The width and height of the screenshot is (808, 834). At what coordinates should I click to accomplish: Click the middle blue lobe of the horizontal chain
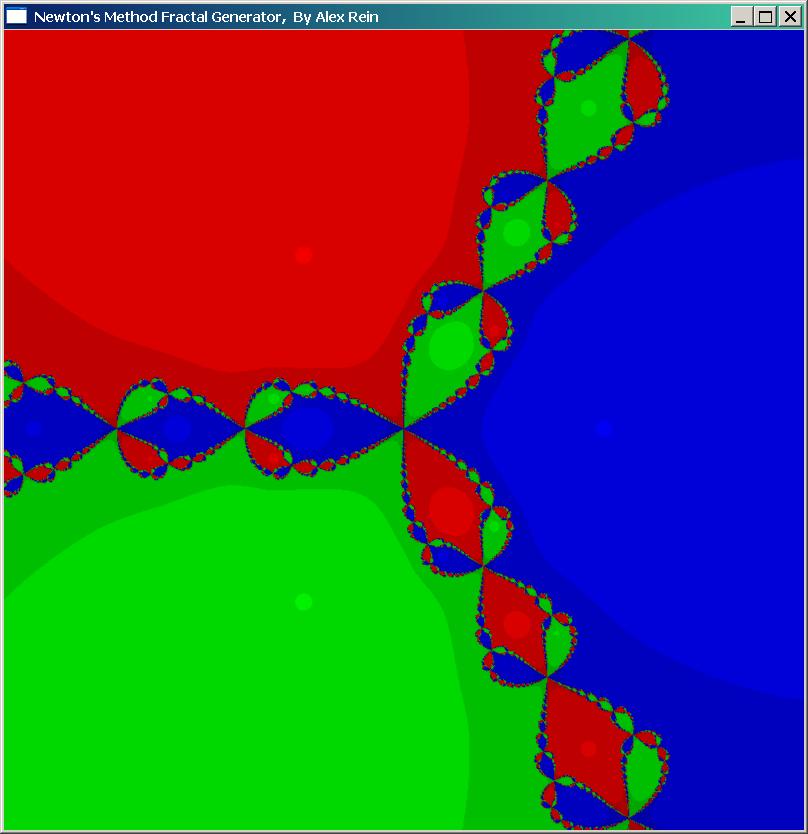click(177, 429)
